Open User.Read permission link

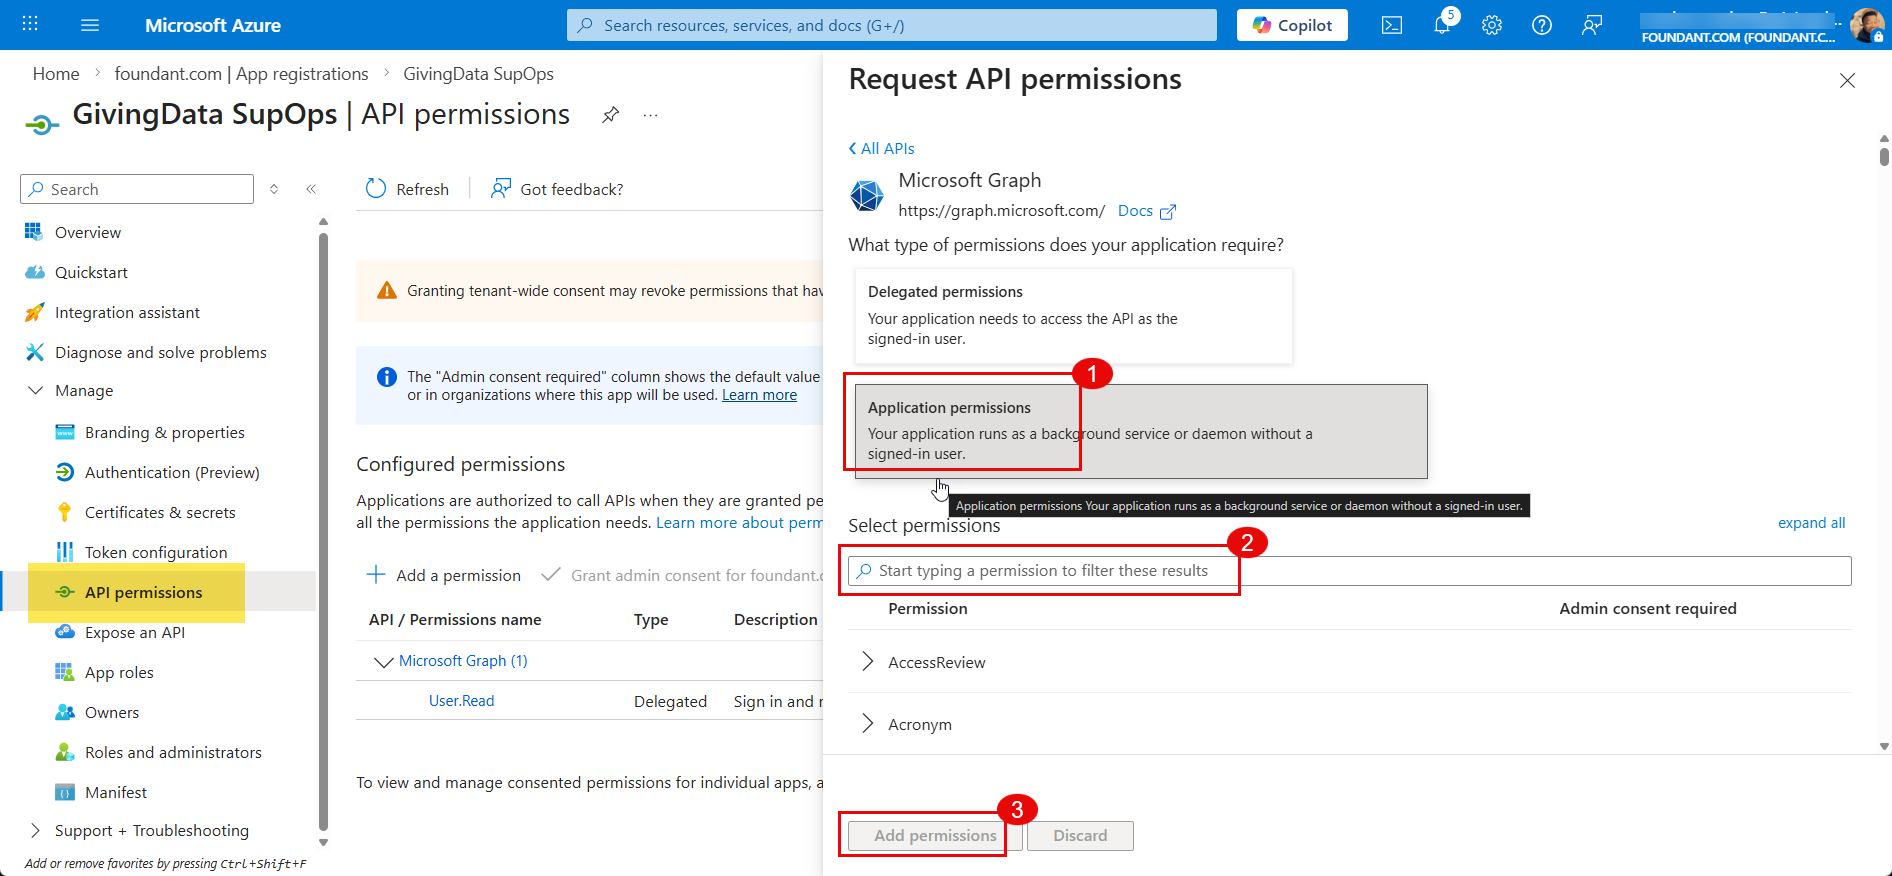461,701
